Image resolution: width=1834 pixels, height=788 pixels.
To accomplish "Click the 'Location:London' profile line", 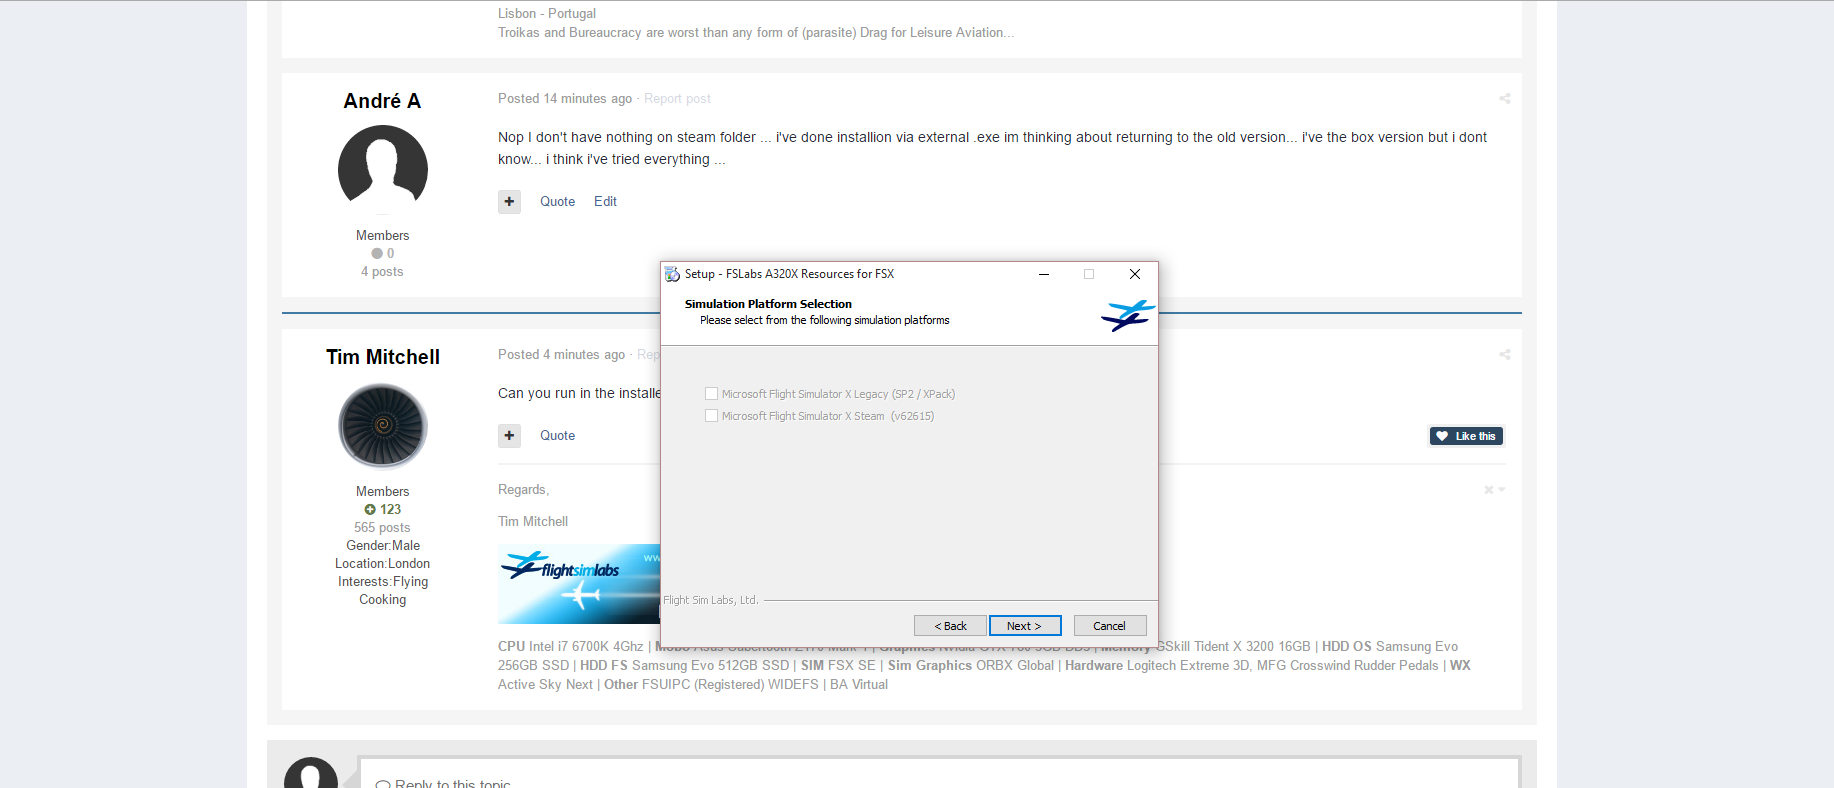I will pyautogui.click(x=382, y=564).
